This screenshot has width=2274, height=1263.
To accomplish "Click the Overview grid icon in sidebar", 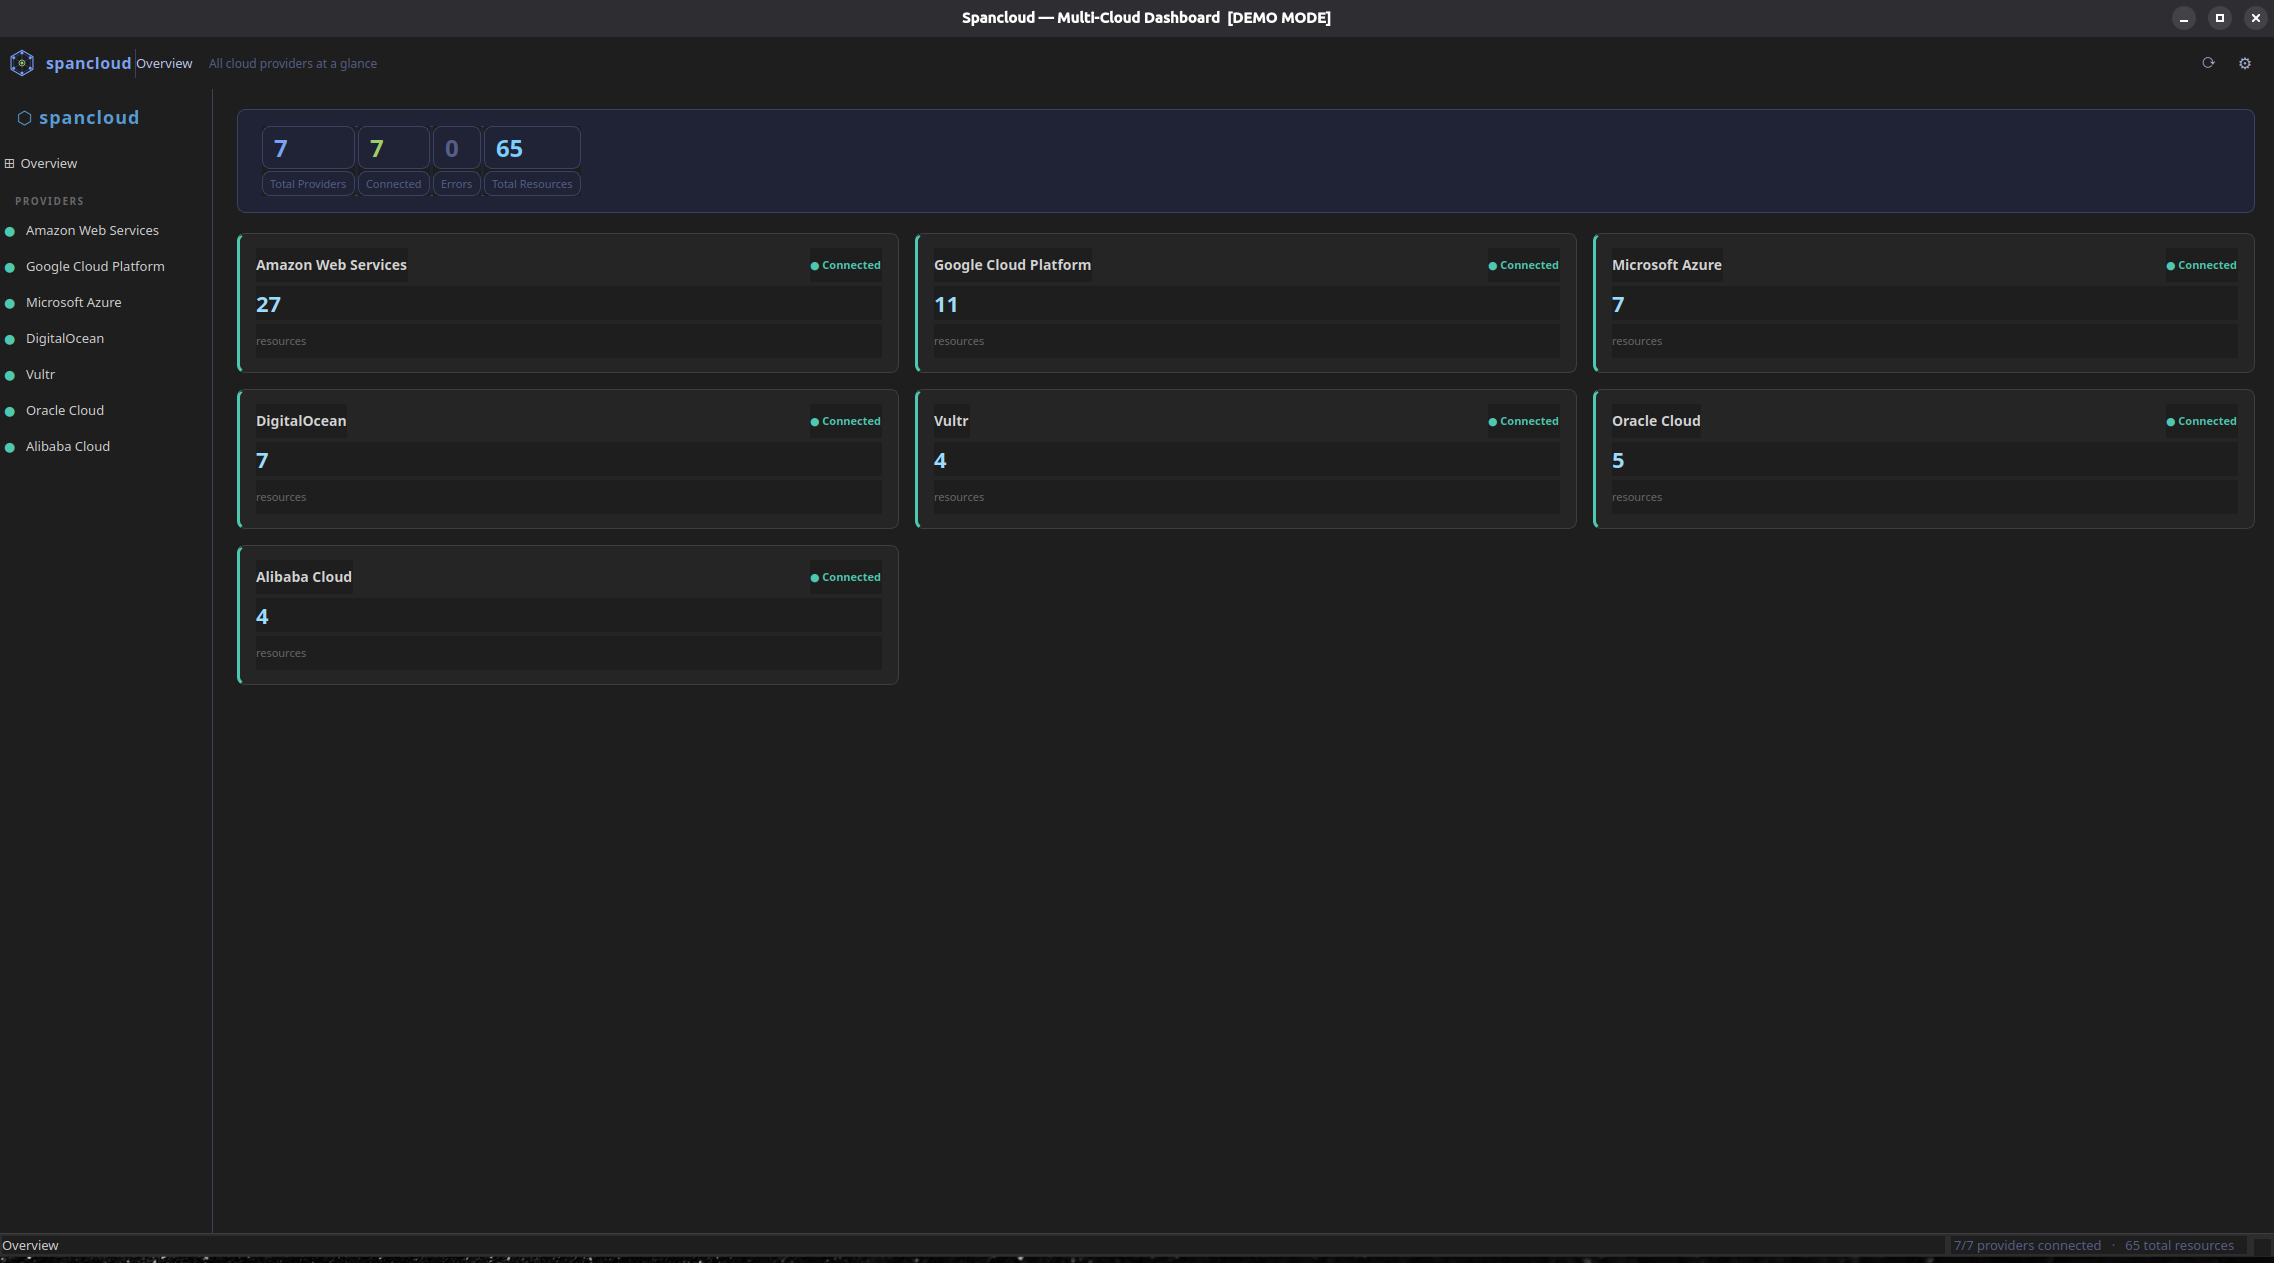I will [x=9, y=163].
